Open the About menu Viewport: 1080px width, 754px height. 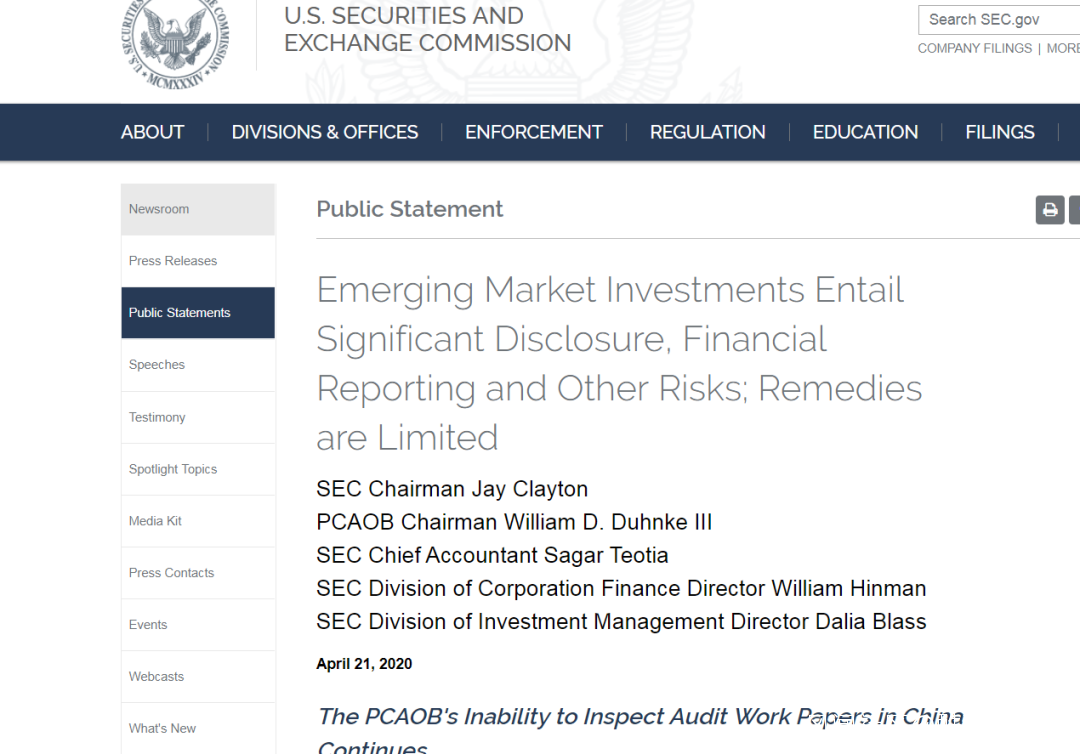[152, 132]
